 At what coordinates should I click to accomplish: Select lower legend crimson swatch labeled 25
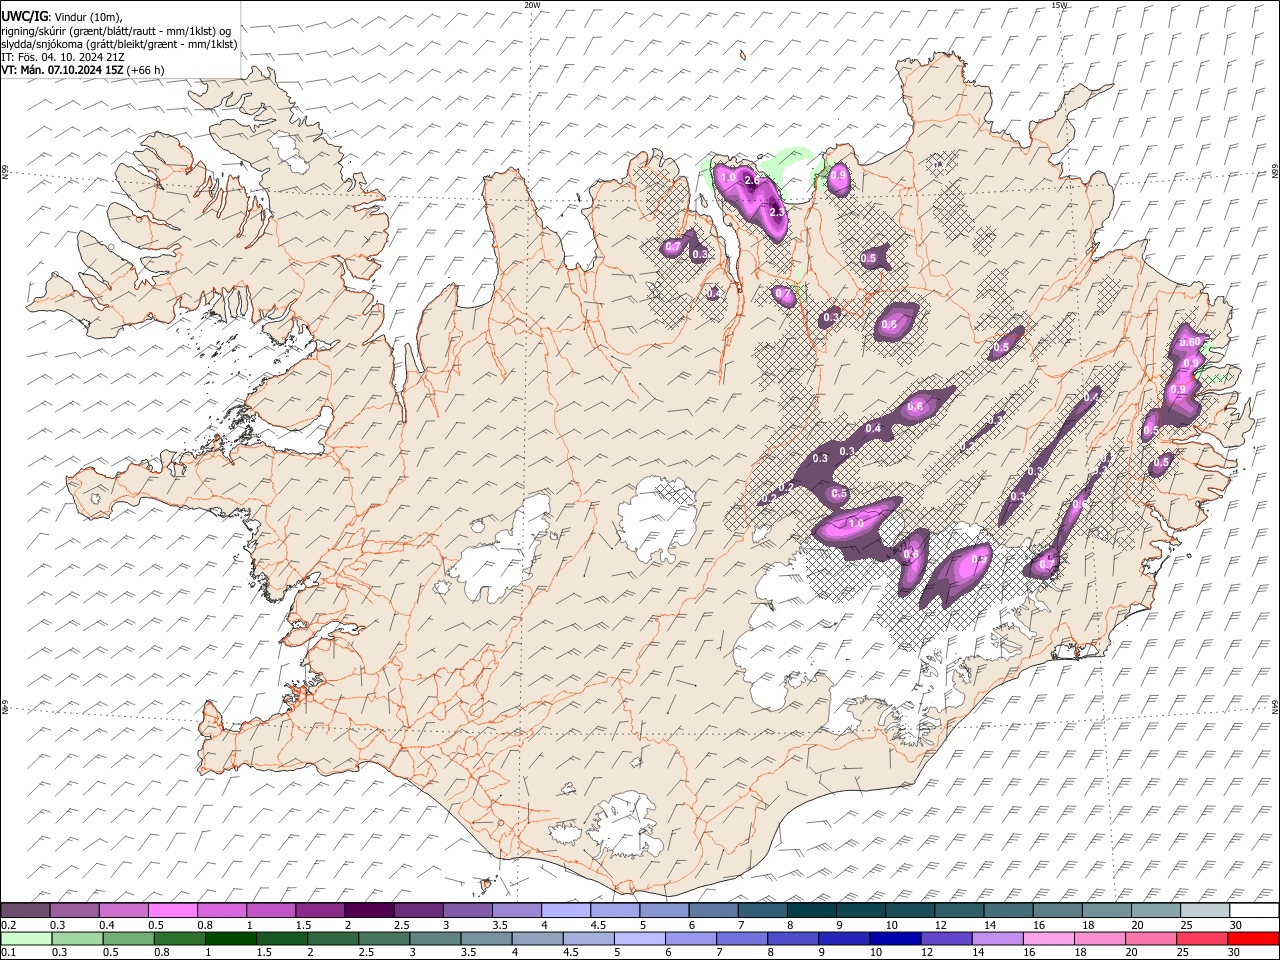pos(1202,938)
